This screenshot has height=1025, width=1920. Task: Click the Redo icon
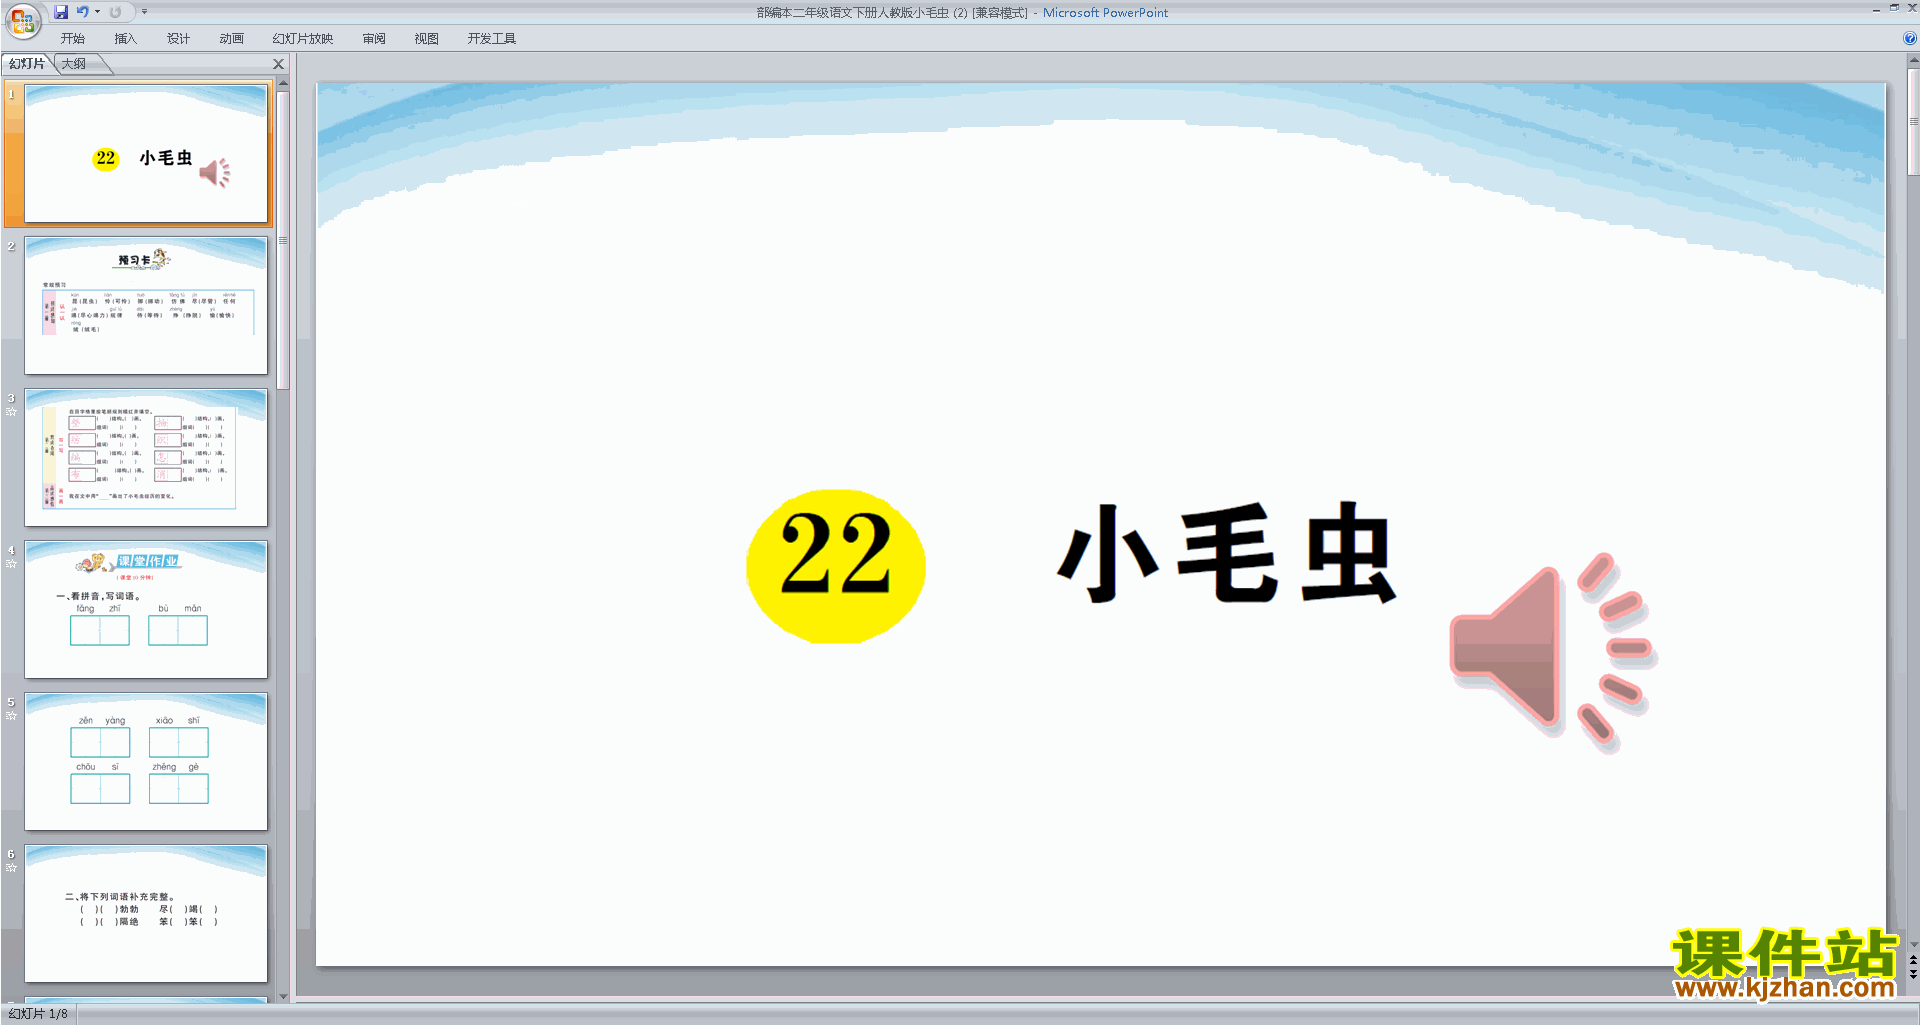115,12
